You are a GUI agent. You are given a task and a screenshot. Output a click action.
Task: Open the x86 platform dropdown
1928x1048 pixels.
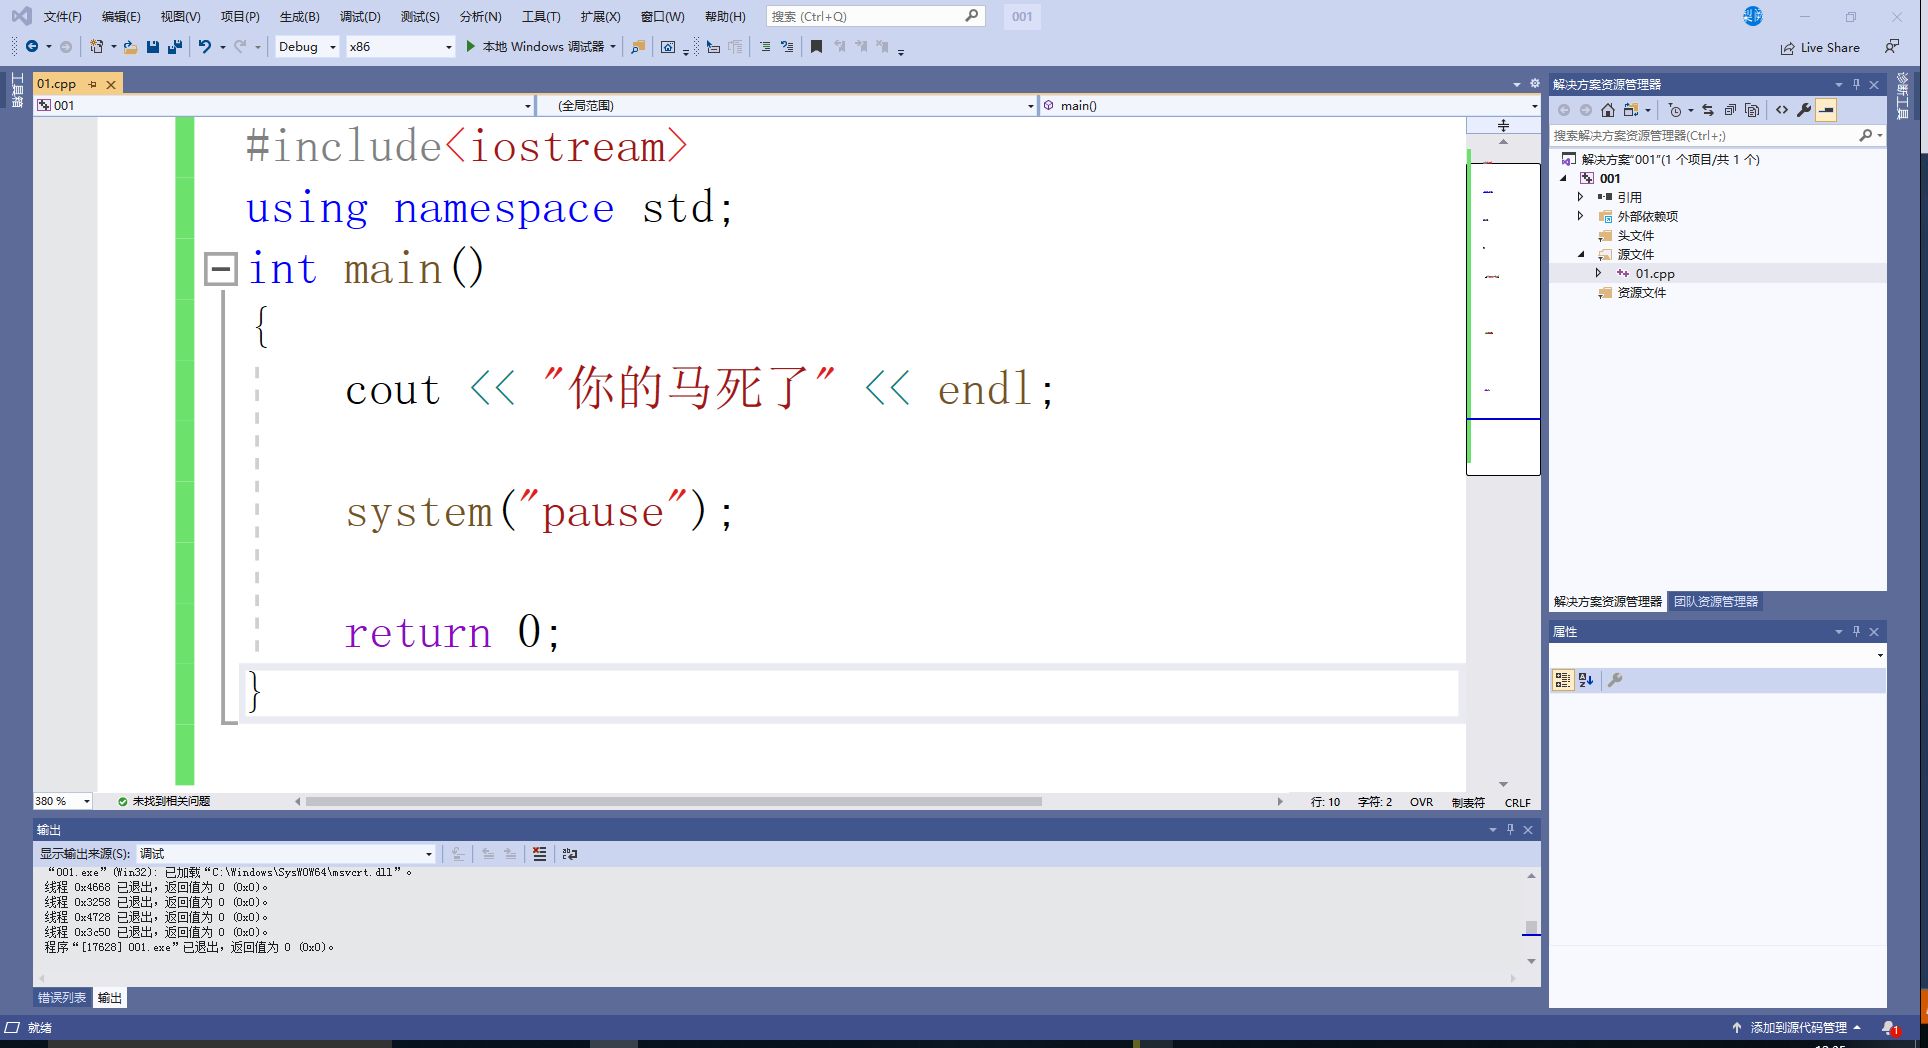[400, 47]
